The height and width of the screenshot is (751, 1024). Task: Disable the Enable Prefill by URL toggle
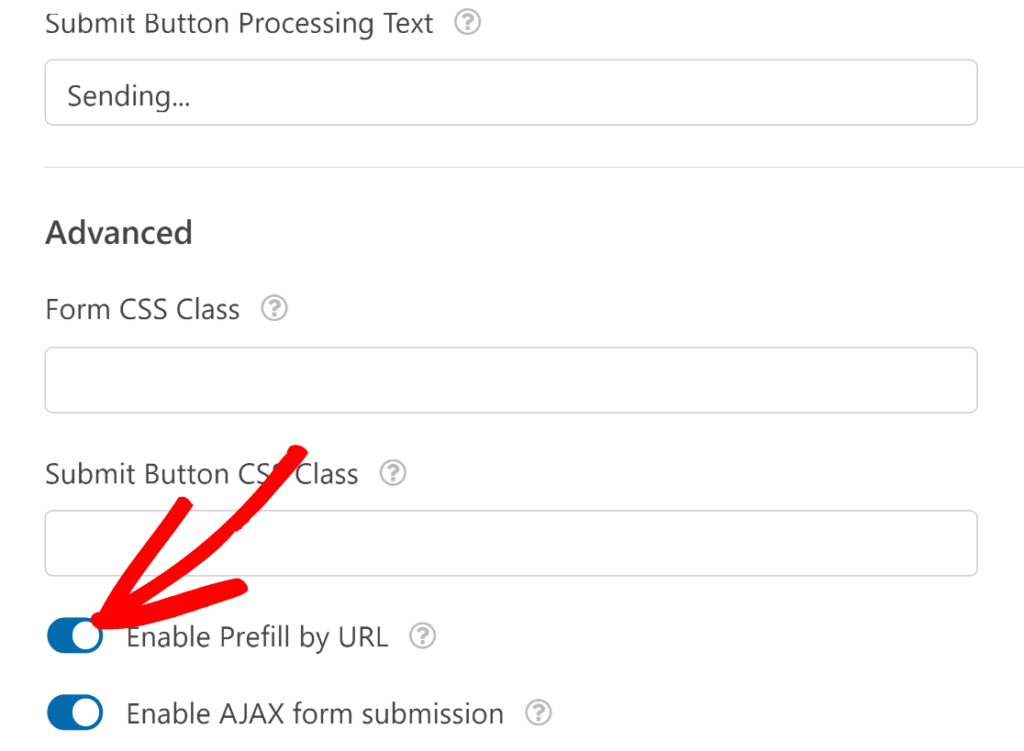(75, 635)
